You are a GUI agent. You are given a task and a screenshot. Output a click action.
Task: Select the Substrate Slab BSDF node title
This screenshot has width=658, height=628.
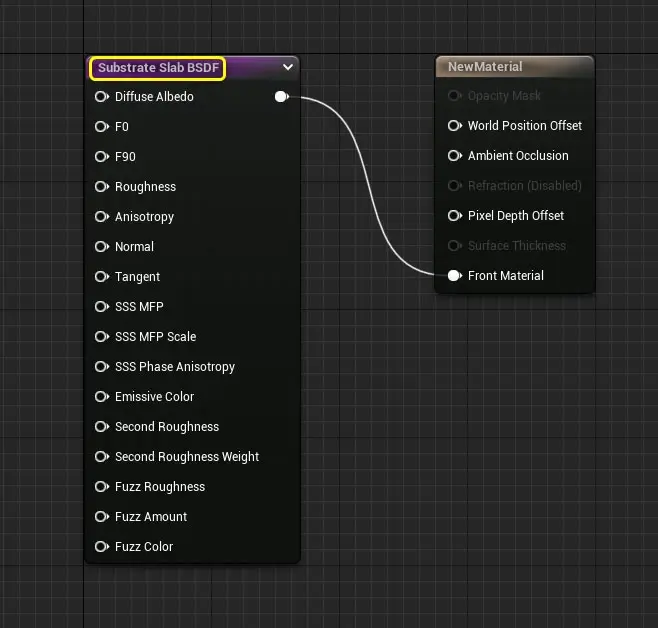158,68
